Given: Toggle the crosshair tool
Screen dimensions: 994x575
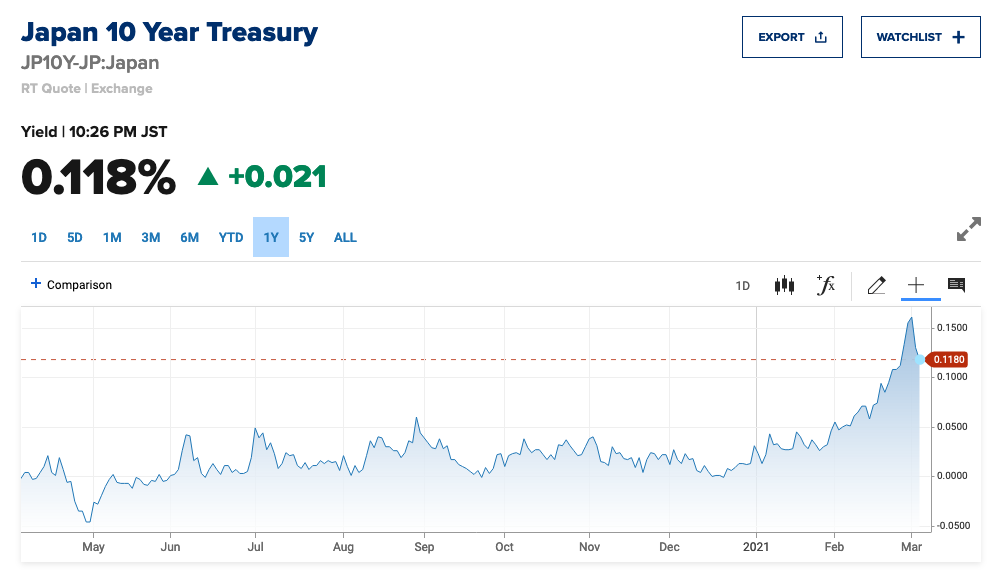Looking at the screenshot, I should coord(916,285).
